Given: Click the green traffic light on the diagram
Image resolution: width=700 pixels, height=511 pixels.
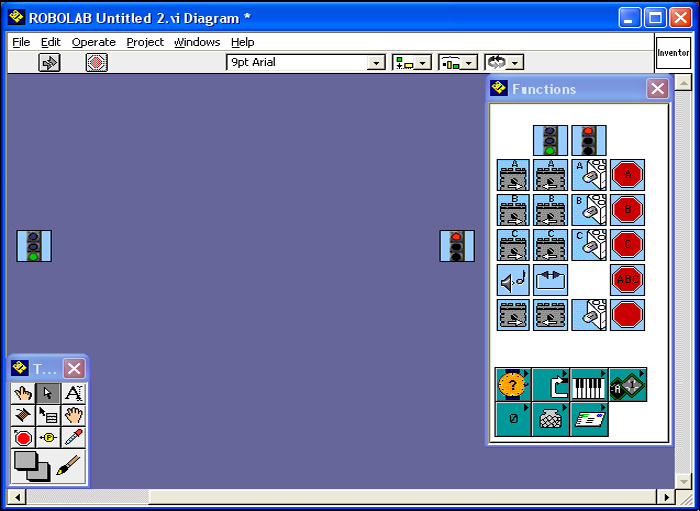Looking at the screenshot, I should (x=34, y=246).
